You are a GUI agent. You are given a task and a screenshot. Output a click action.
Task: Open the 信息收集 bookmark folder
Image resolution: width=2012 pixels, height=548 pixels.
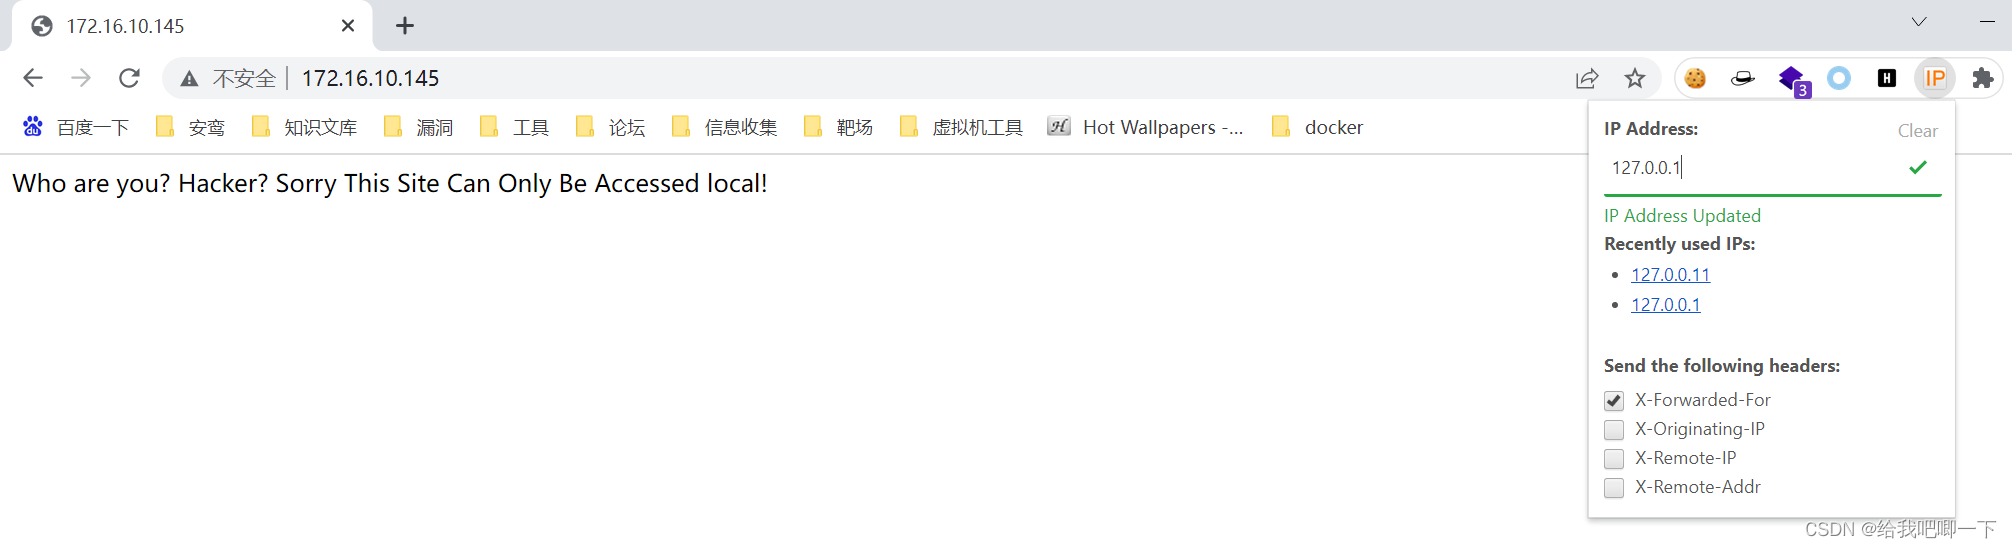coord(725,127)
